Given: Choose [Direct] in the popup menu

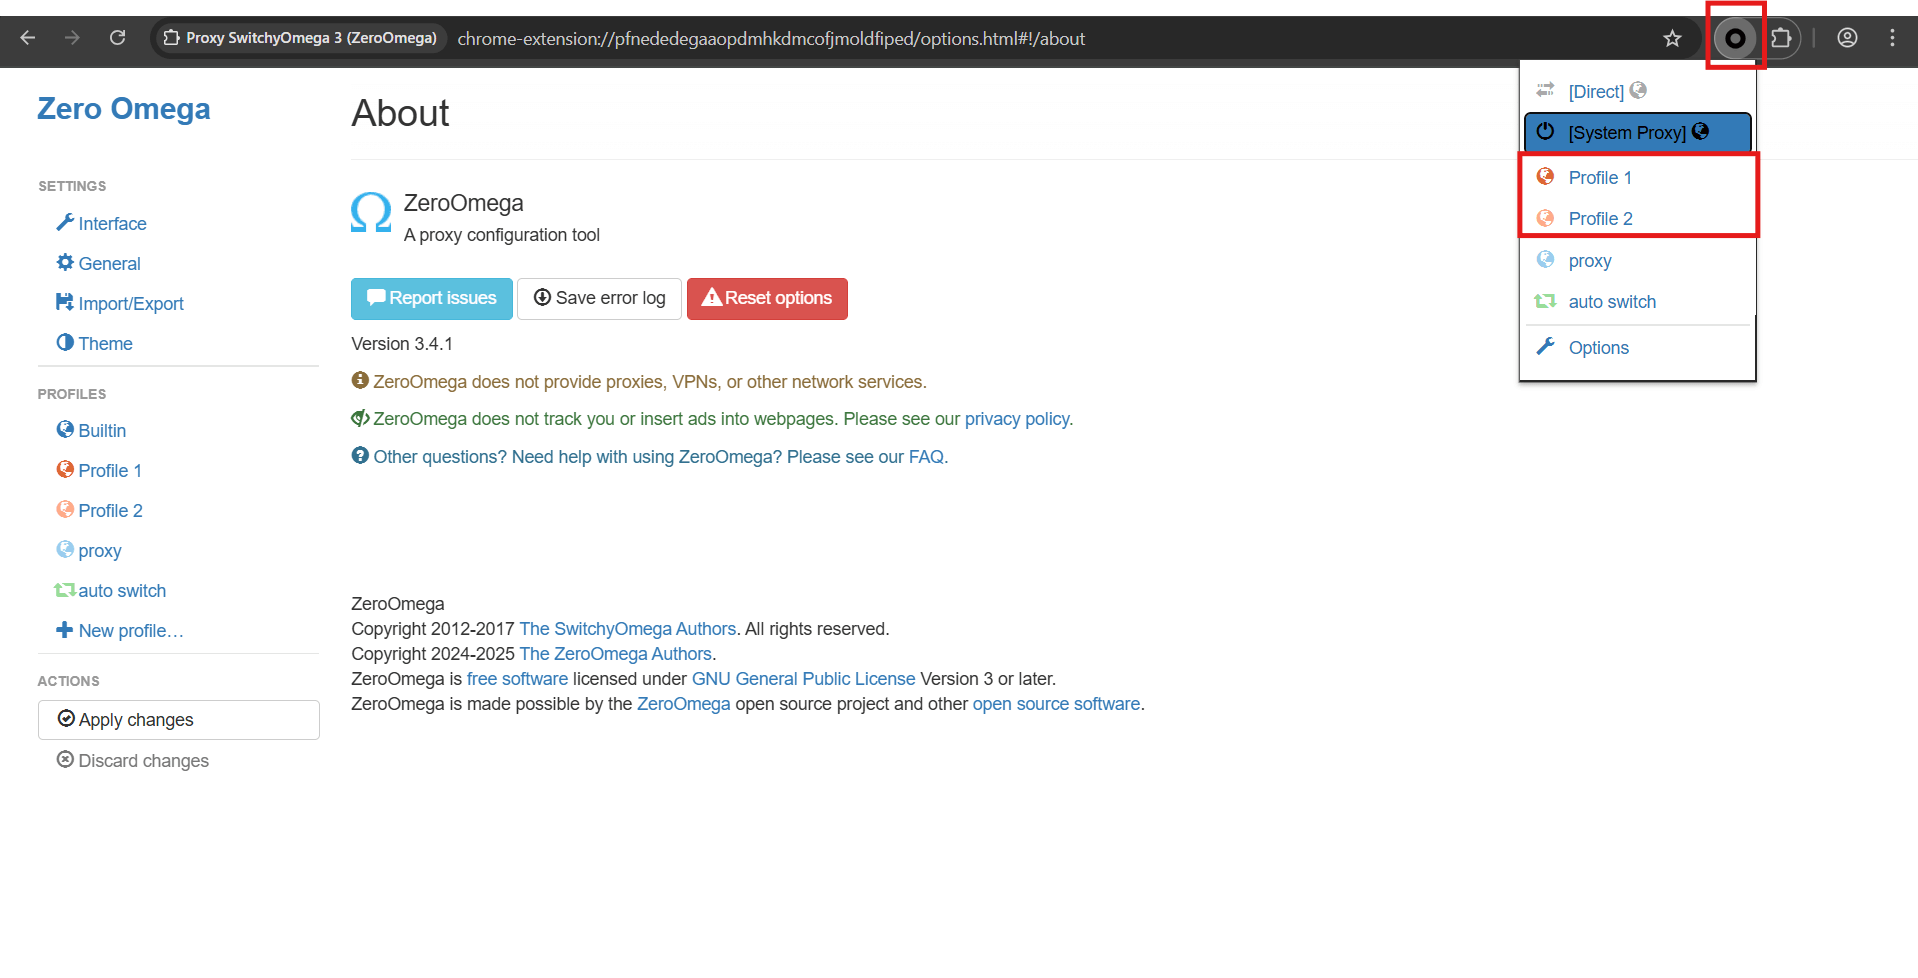Looking at the screenshot, I should pyautogui.click(x=1637, y=91).
